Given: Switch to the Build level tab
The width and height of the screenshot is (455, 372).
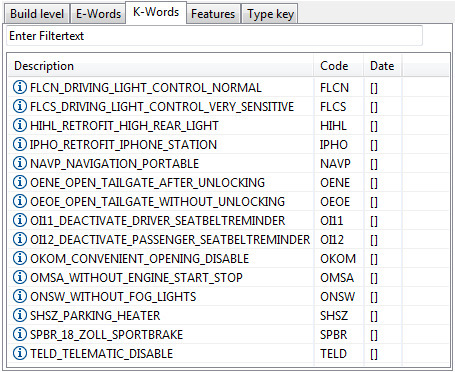Looking at the screenshot, I should pos(37,14).
